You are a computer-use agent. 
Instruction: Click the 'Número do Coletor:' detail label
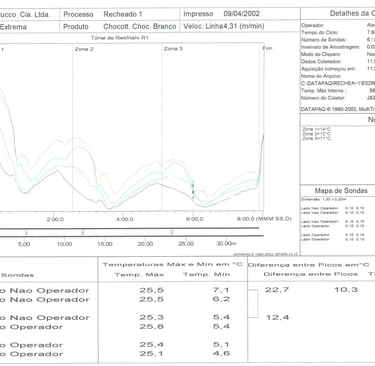pyautogui.click(x=323, y=98)
